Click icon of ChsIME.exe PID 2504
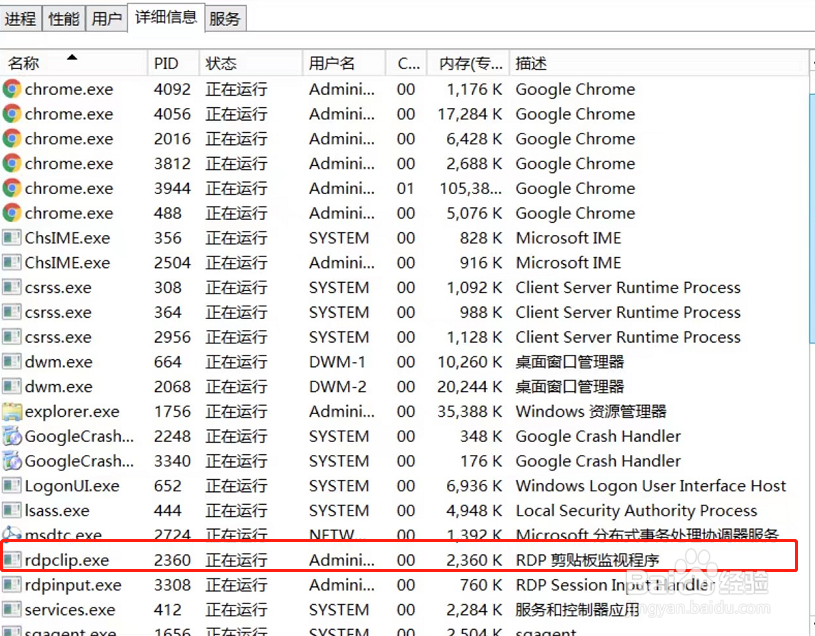This screenshot has width=815, height=636. (11, 262)
